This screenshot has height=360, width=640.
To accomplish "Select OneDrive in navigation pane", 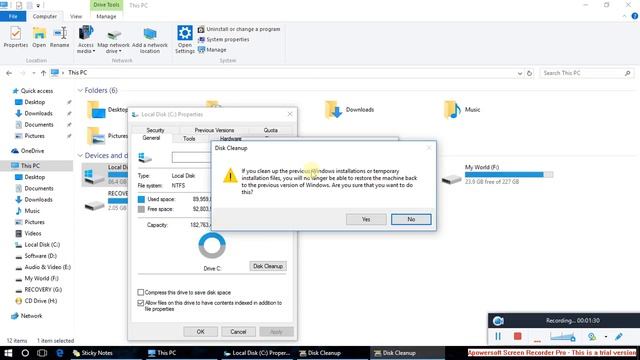I will point(32,151).
